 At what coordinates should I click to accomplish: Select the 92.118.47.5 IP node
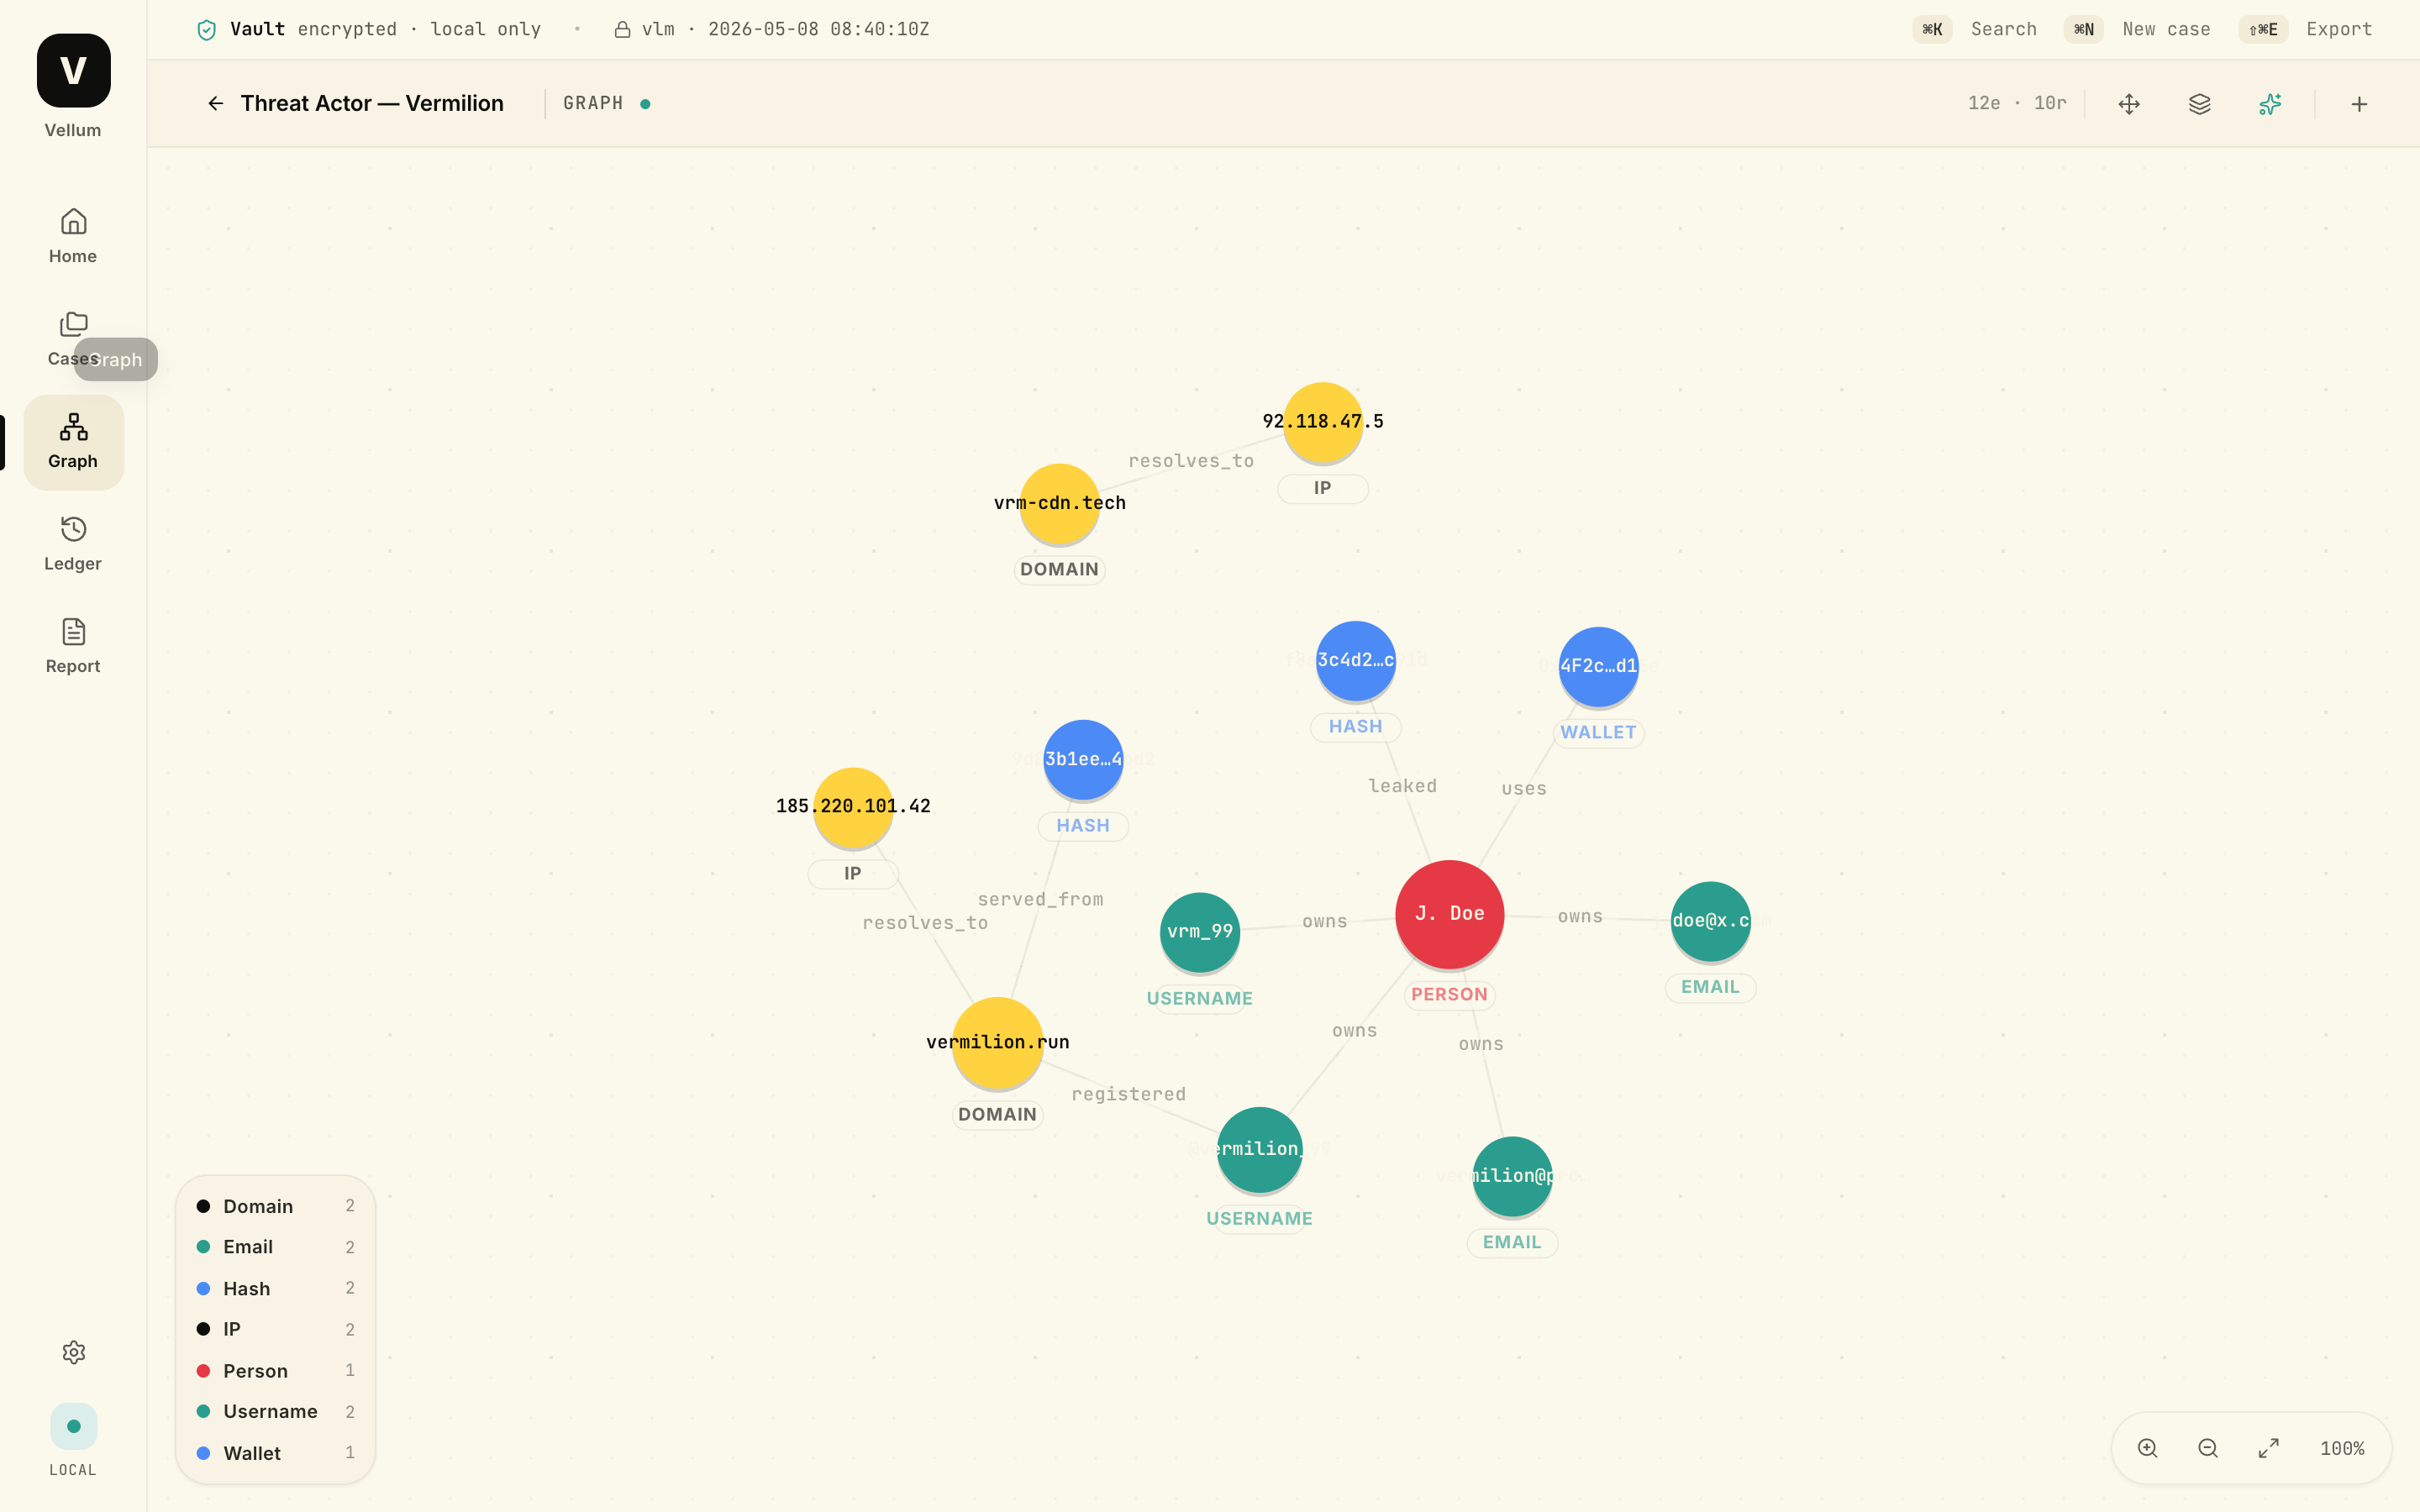click(1322, 422)
